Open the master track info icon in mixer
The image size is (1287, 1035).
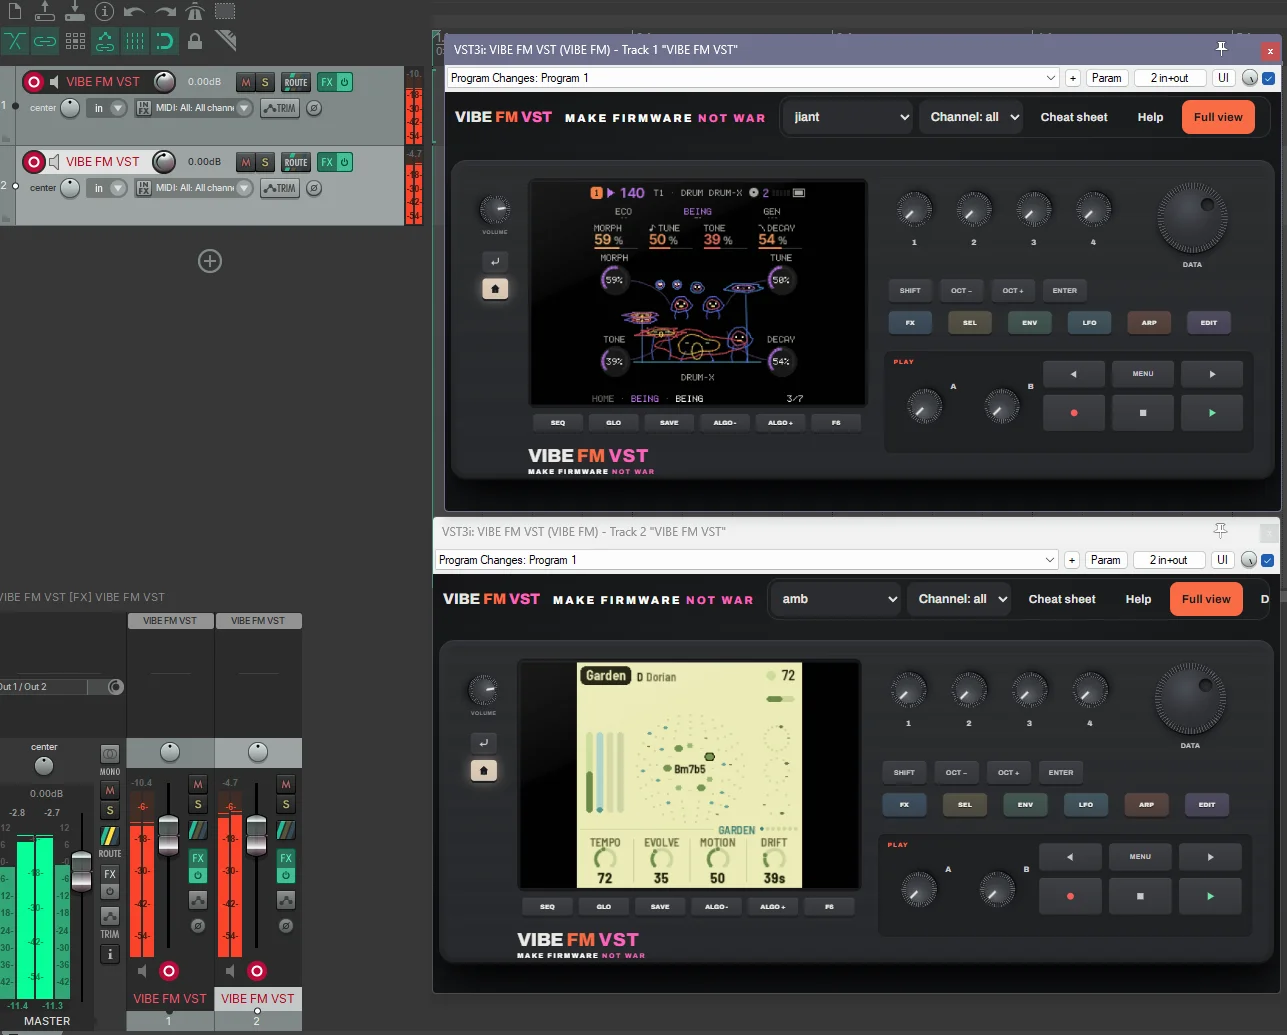coord(110,954)
